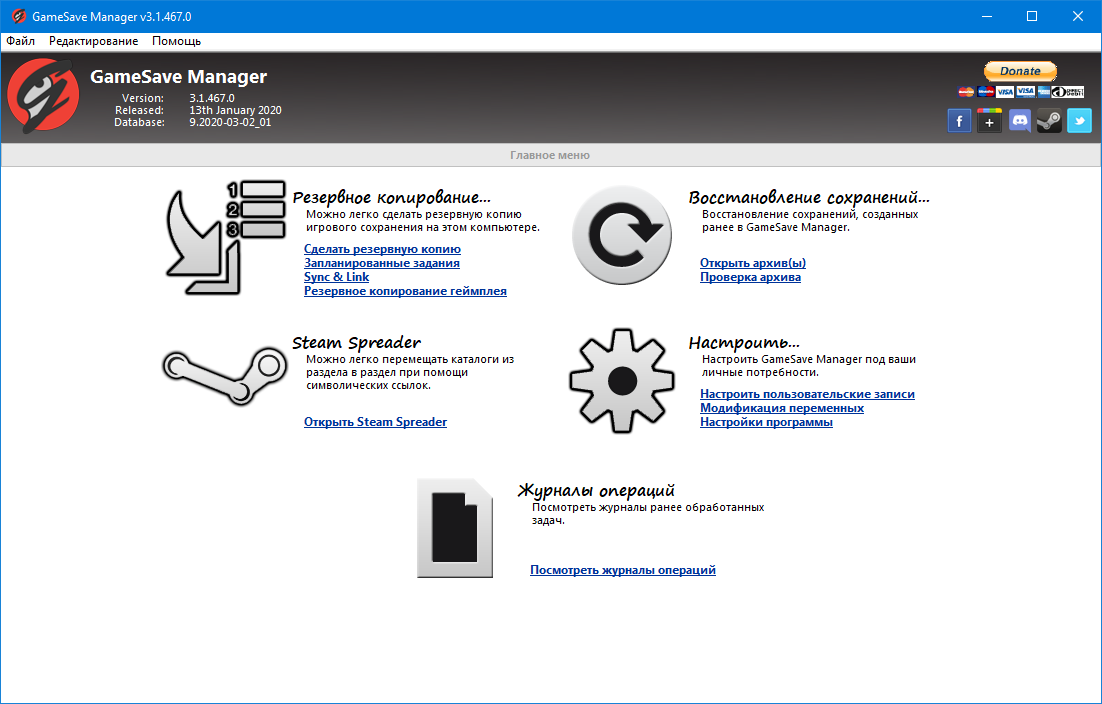The height and width of the screenshot is (704, 1102).
Task: Open the Помощь menu
Action: click(x=176, y=41)
